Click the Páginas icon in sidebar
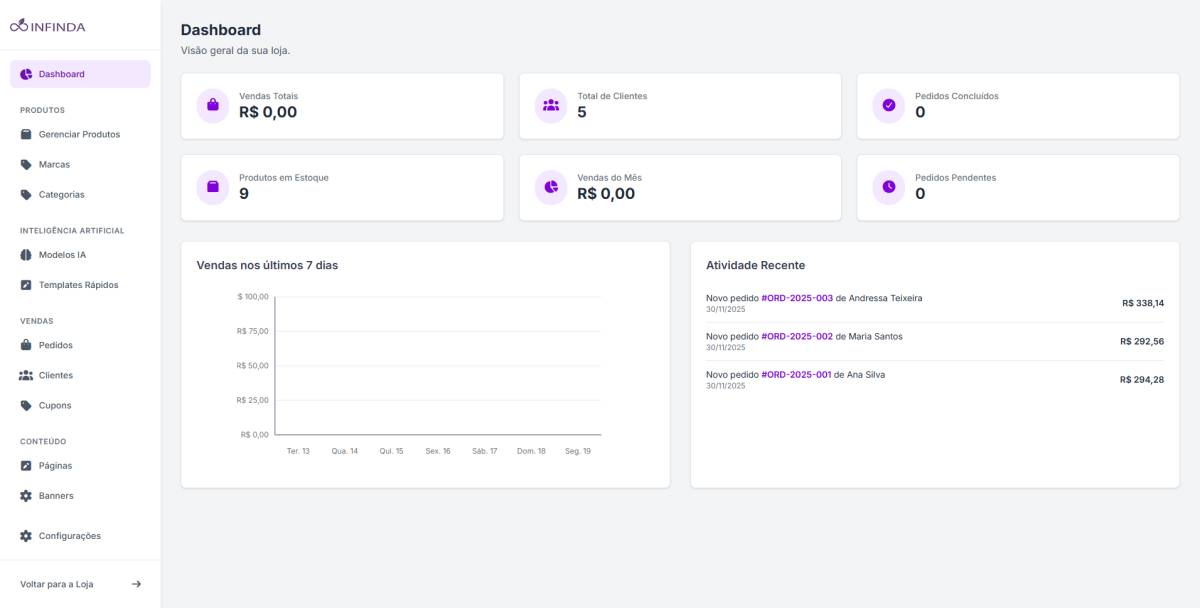The image size is (1200, 608). 26,466
